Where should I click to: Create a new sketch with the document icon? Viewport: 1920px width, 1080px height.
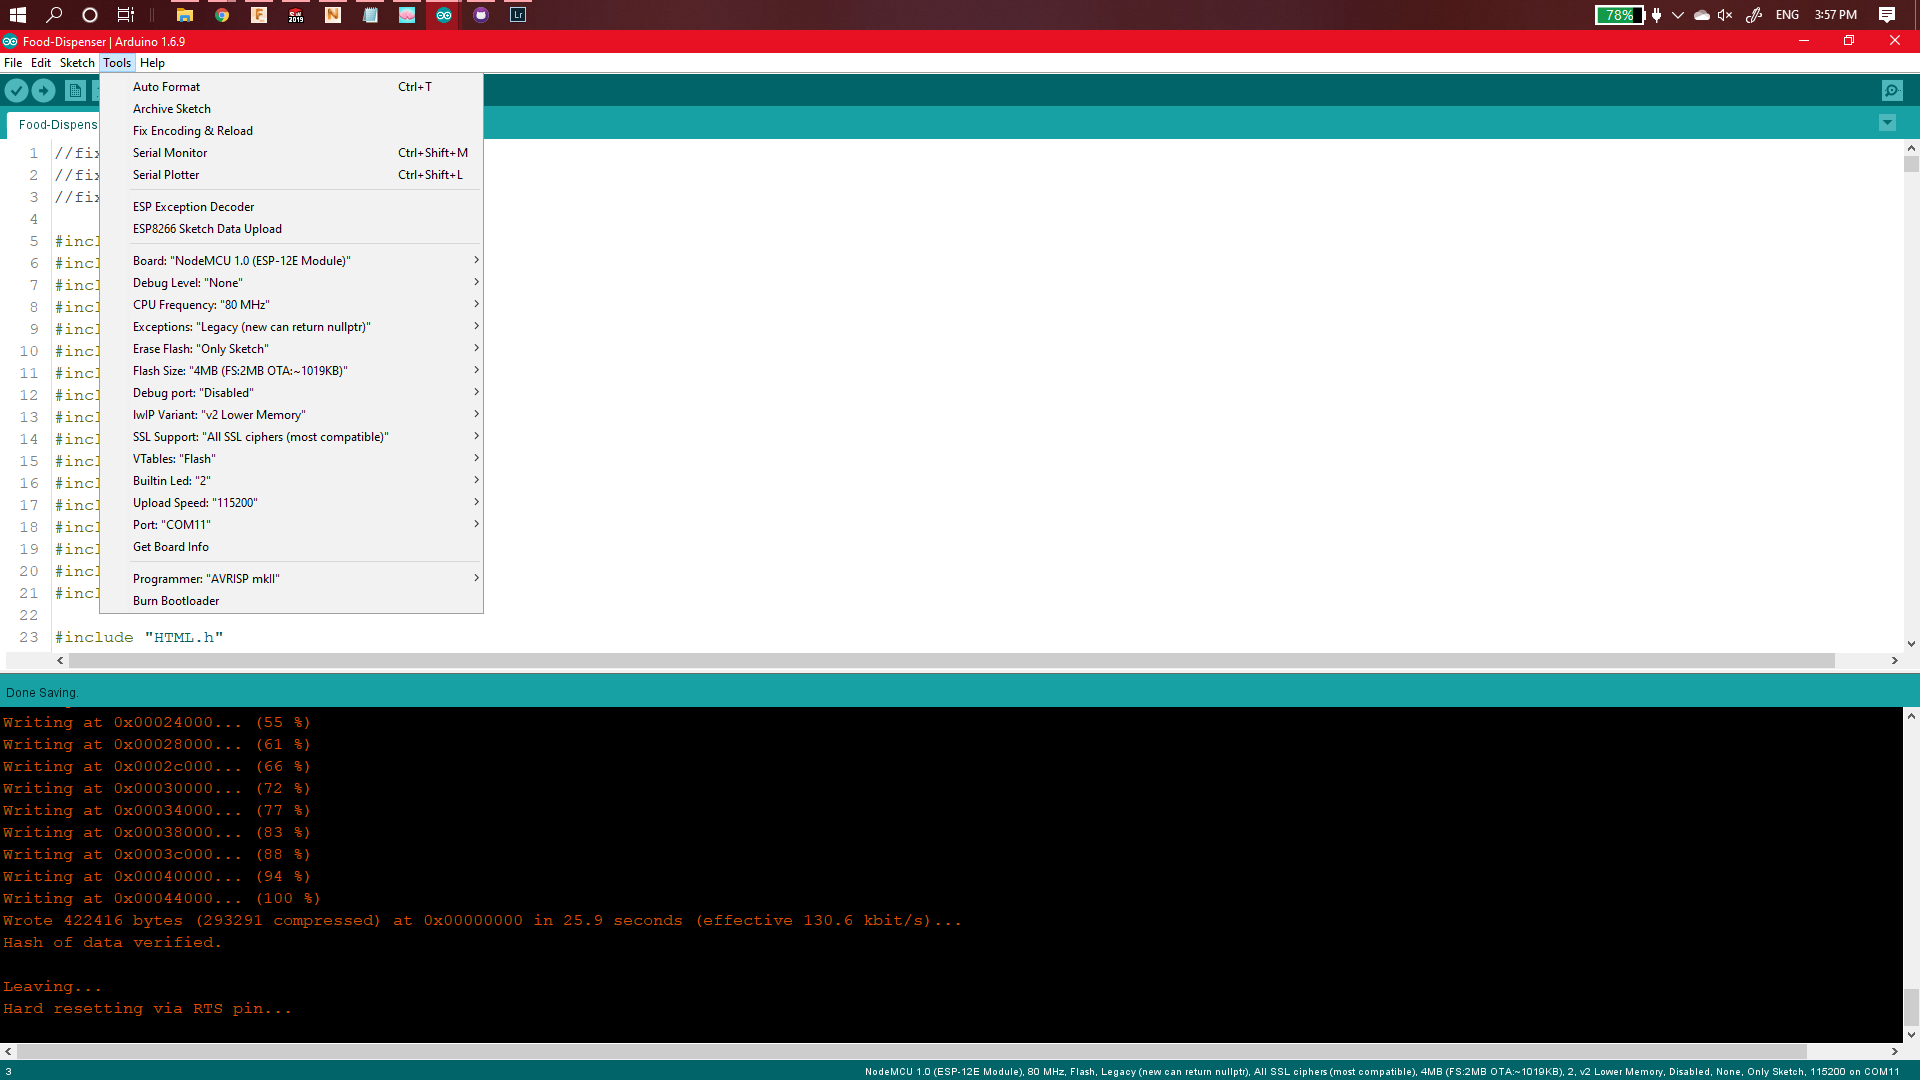click(75, 90)
